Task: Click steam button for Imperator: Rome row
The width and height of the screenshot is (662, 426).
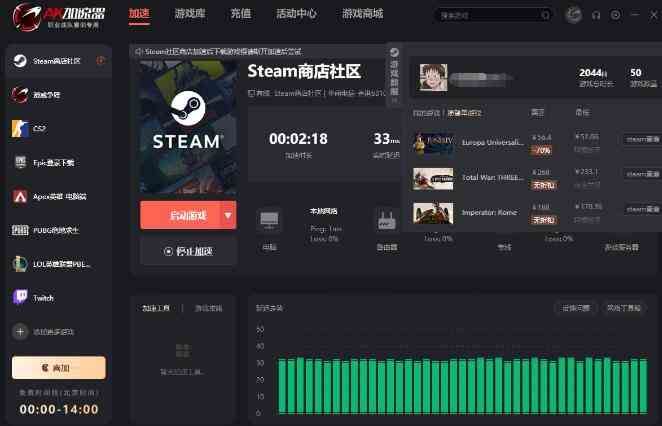Action: 642,209
